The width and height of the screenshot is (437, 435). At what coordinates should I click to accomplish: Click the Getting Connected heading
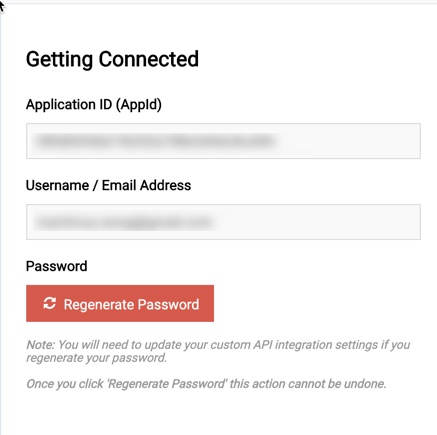pos(112,59)
